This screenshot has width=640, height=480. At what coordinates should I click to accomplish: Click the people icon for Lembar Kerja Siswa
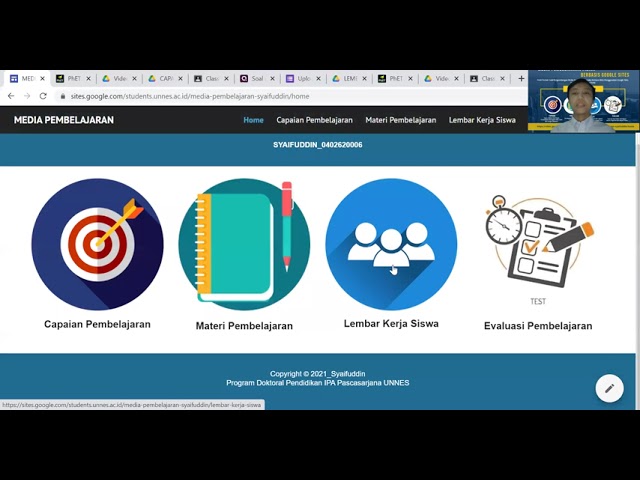point(391,244)
